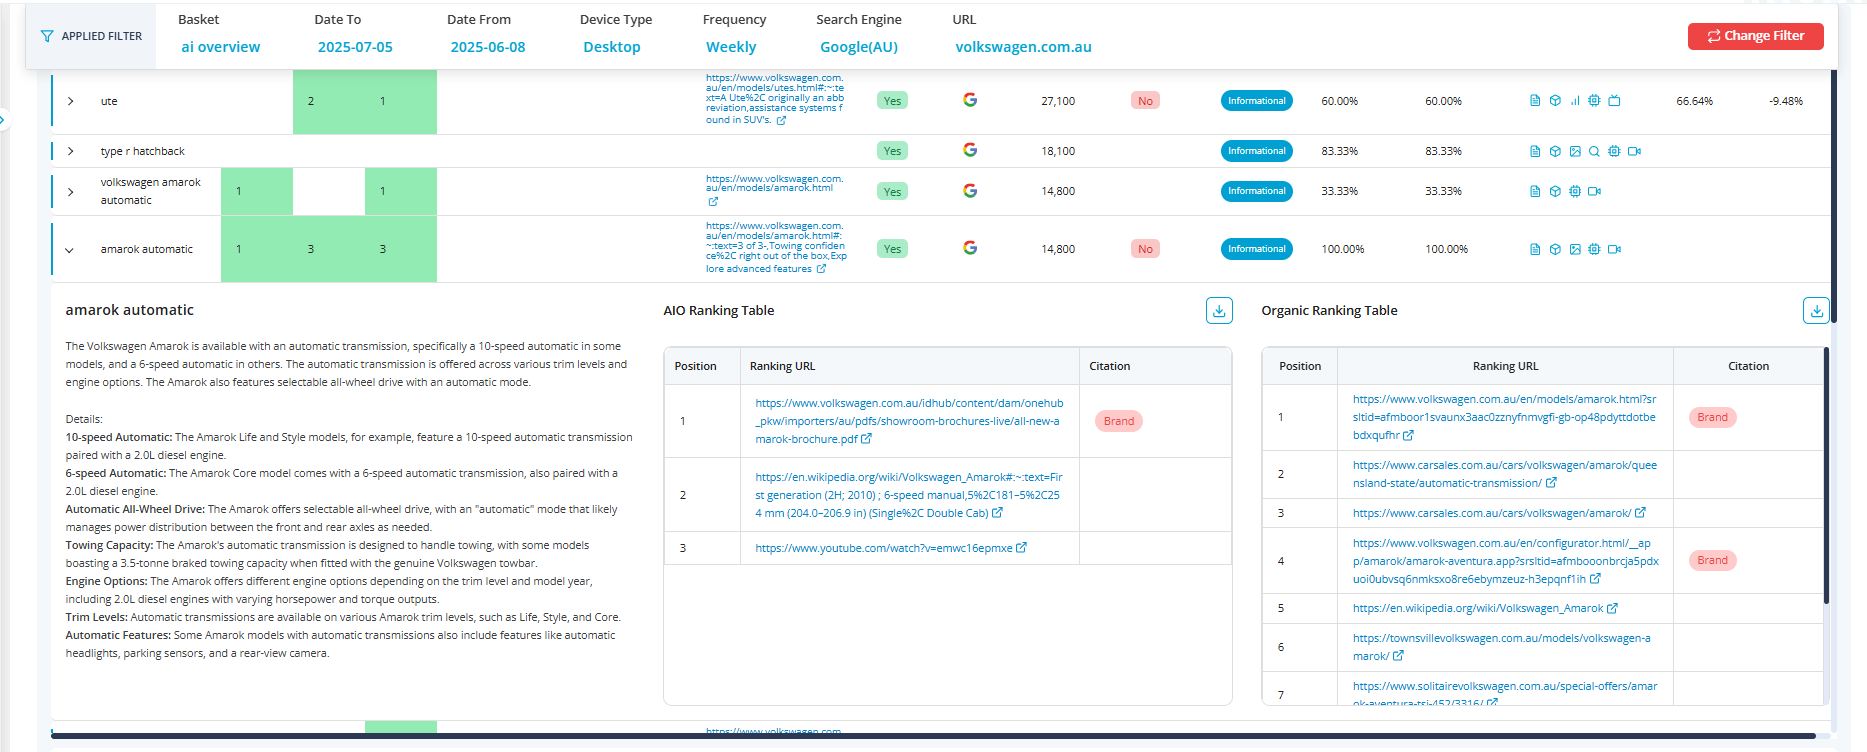
Task: Expand the ute keyword row
Action: click(70, 101)
